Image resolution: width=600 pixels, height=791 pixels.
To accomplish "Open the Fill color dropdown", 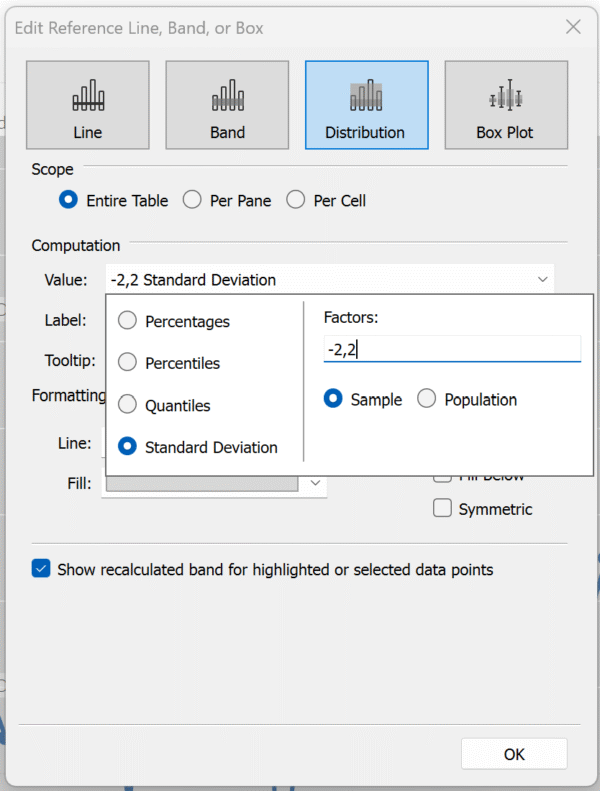I will [x=315, y=483].
